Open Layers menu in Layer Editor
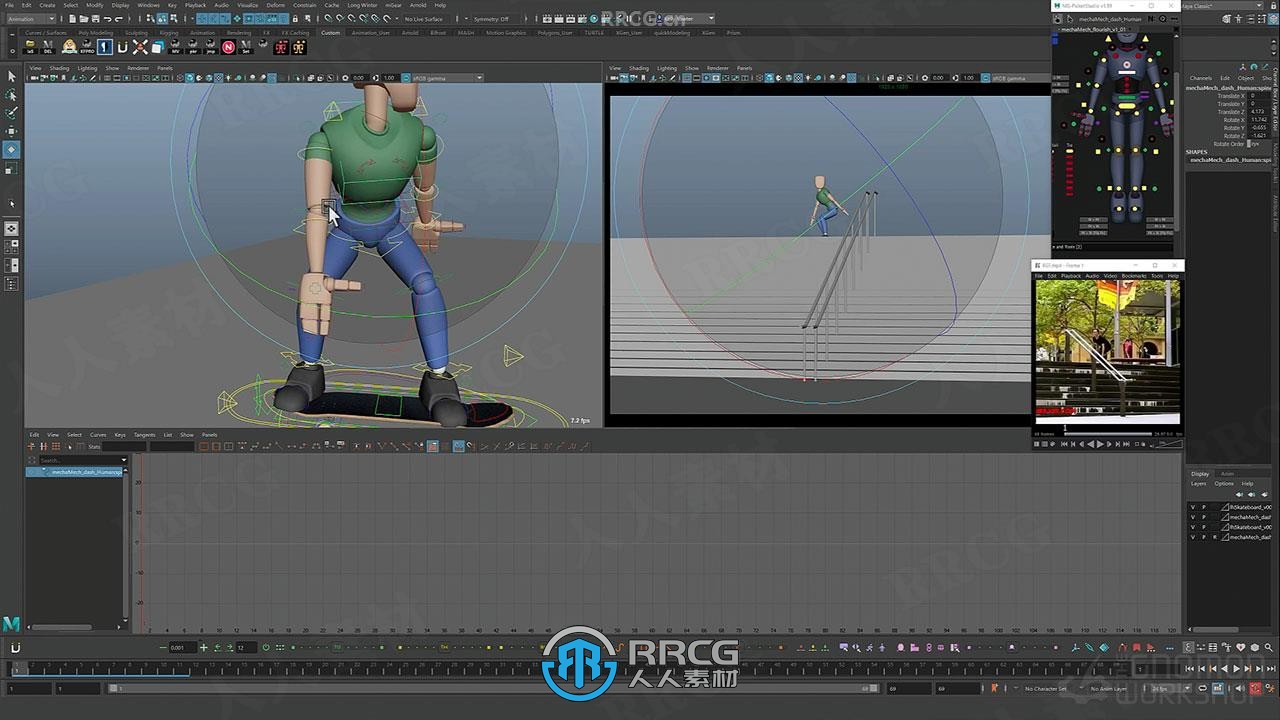This screenshot has height=720, width=1280. point(1198,483)
